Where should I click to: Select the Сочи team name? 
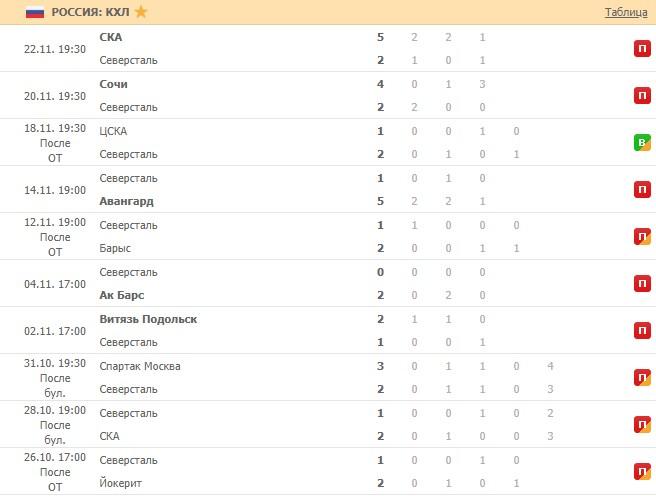tap(114, 84)
